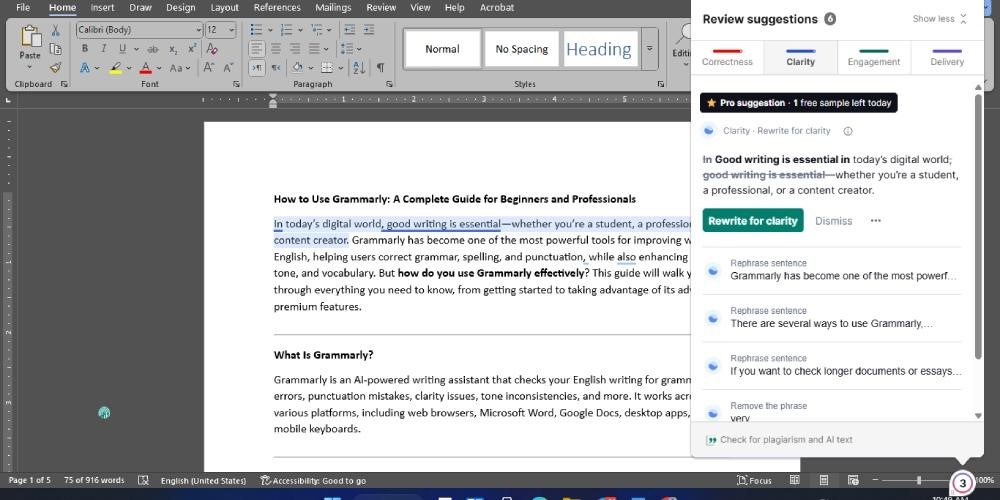The height and width of the screenshot is (500, 1000).
Task: Click the proofing check icon in status bar
Action: pyautogui.click(x=143, y=480)
